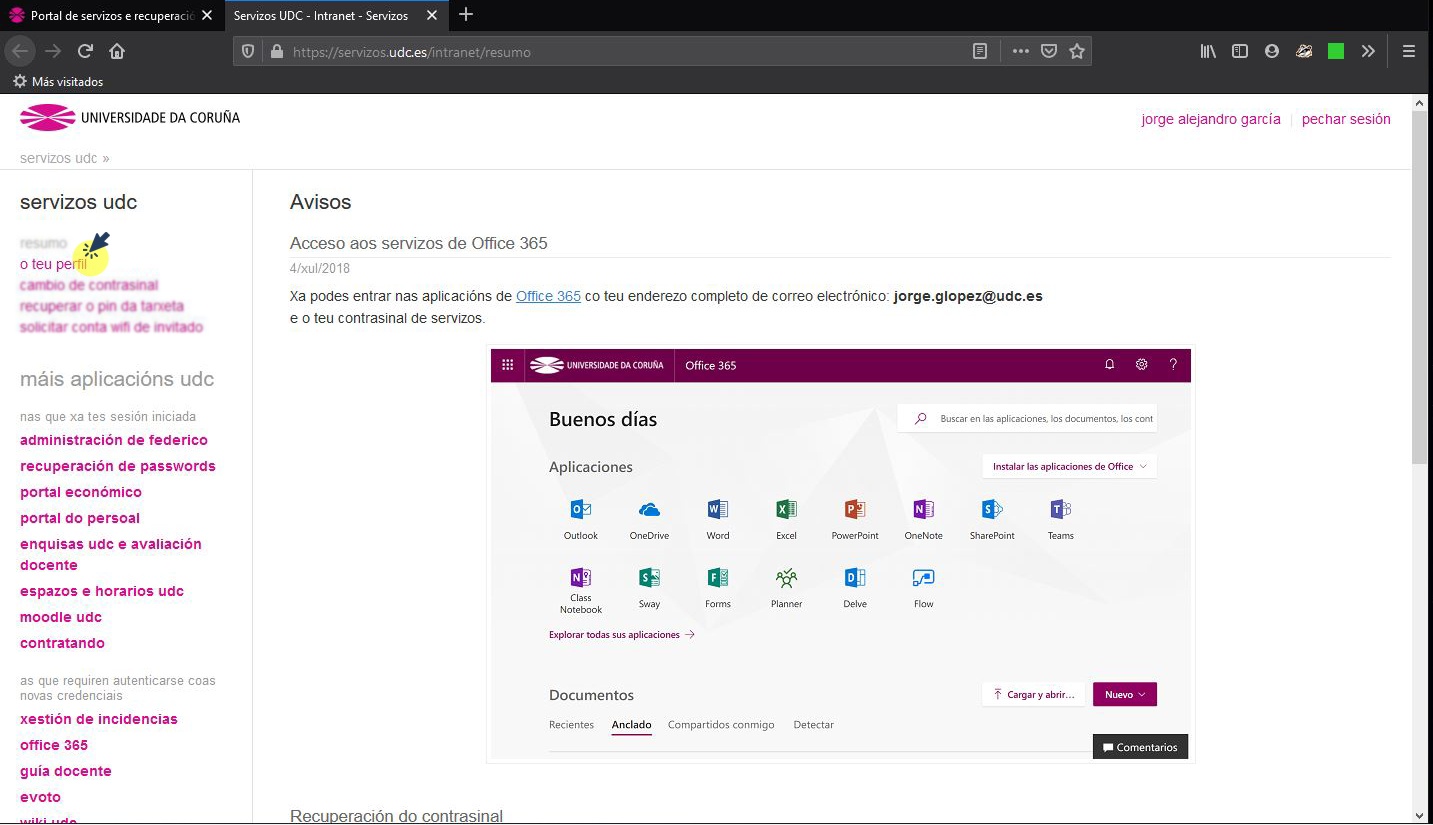Toggle Reader View icon in address bar
This screenshot has width=1433, height=825.
[980, 51]
